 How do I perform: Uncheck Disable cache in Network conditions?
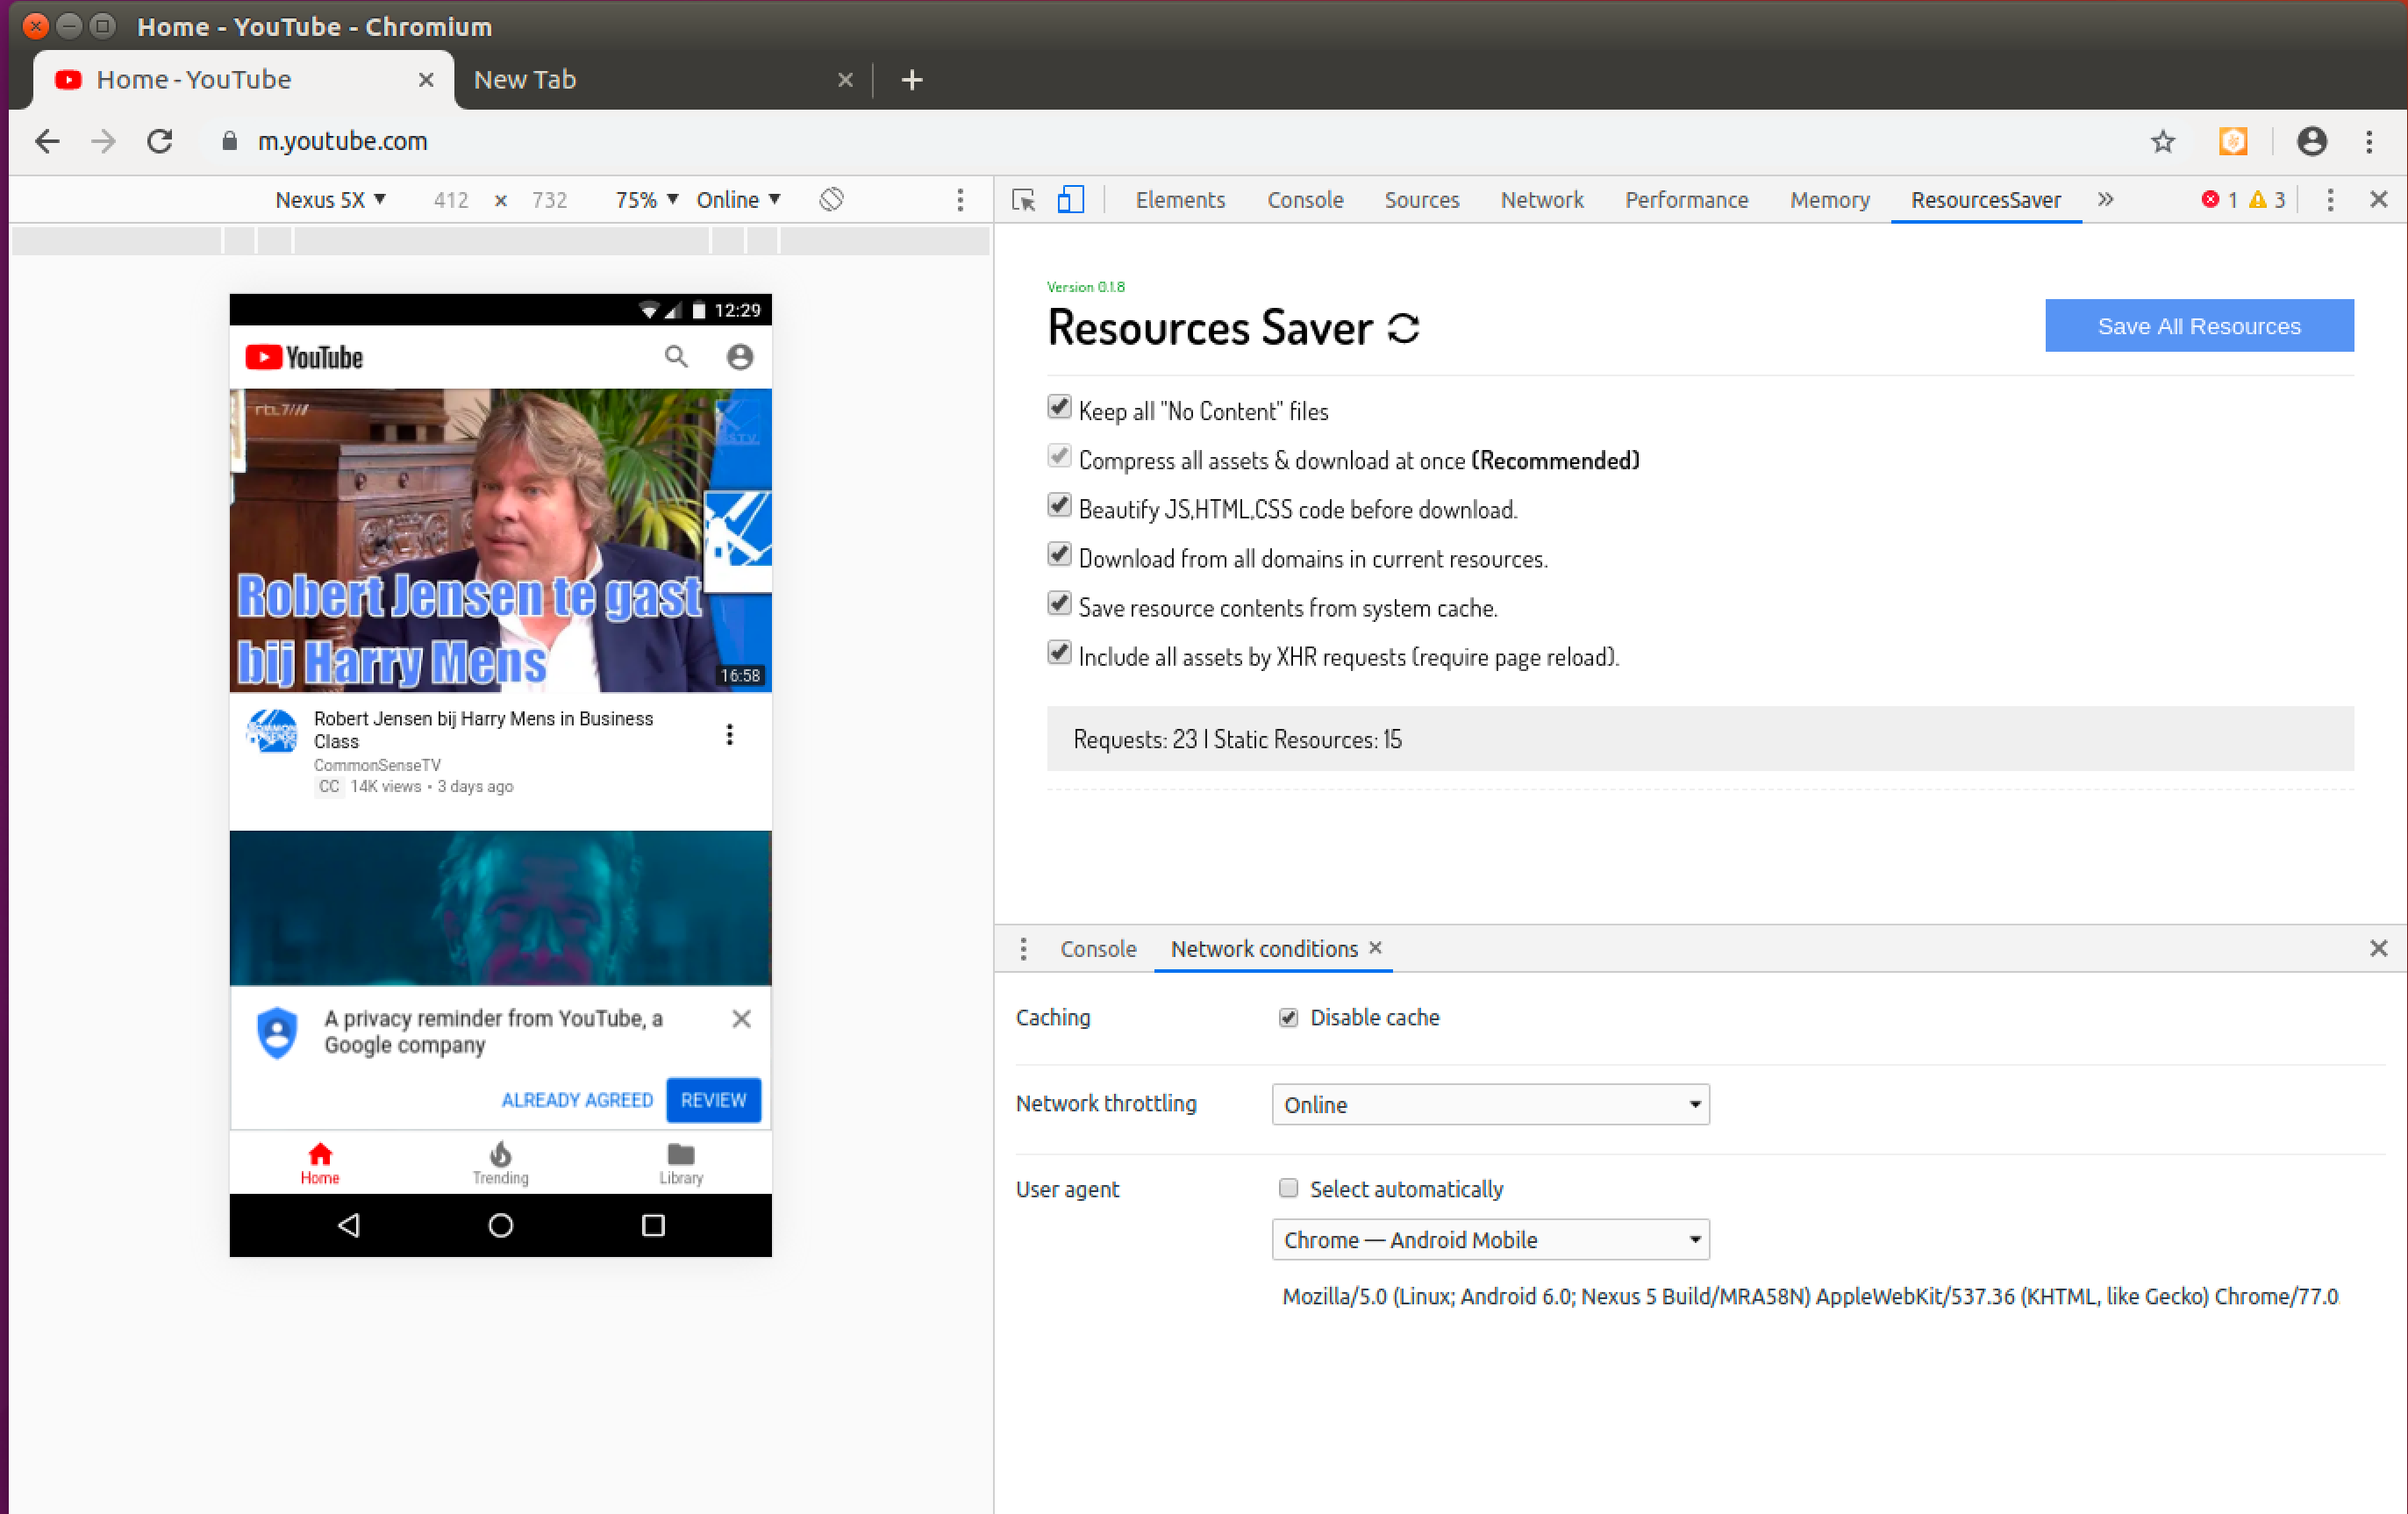pos(1288,1017)
